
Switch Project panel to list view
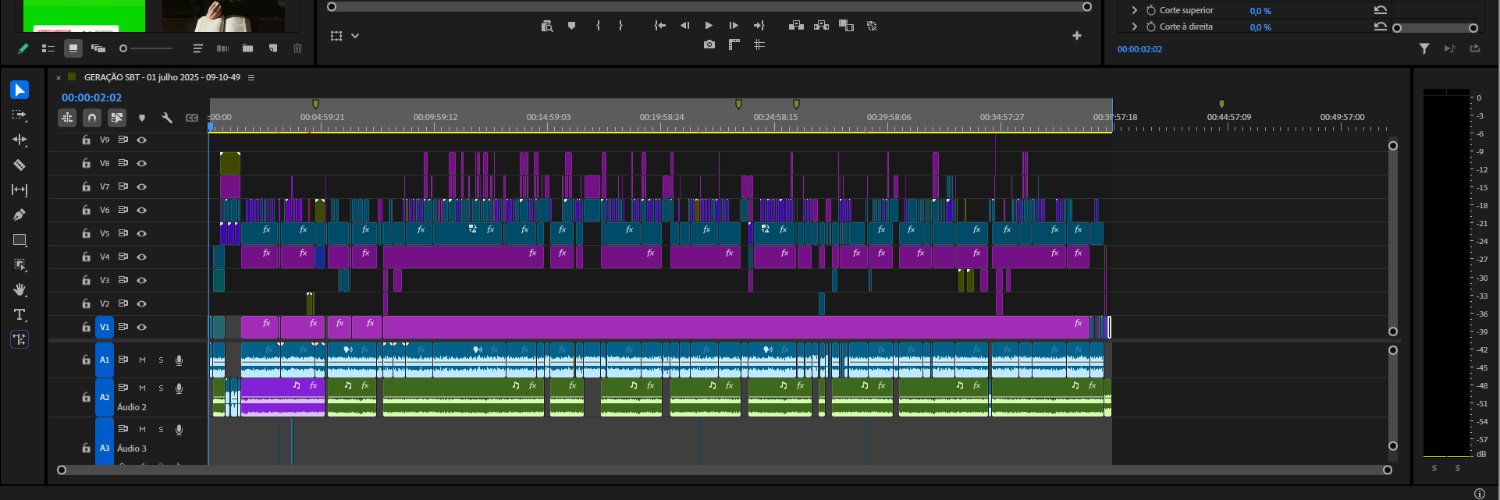tap(48, 48)
